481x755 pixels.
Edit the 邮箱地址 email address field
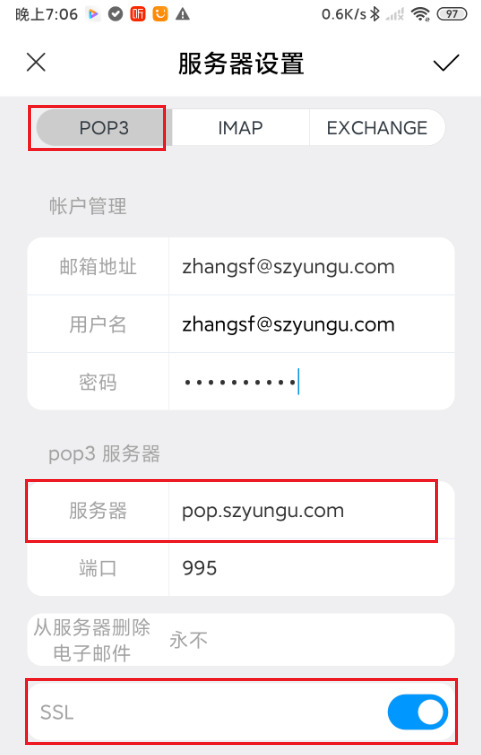(311, 266)
